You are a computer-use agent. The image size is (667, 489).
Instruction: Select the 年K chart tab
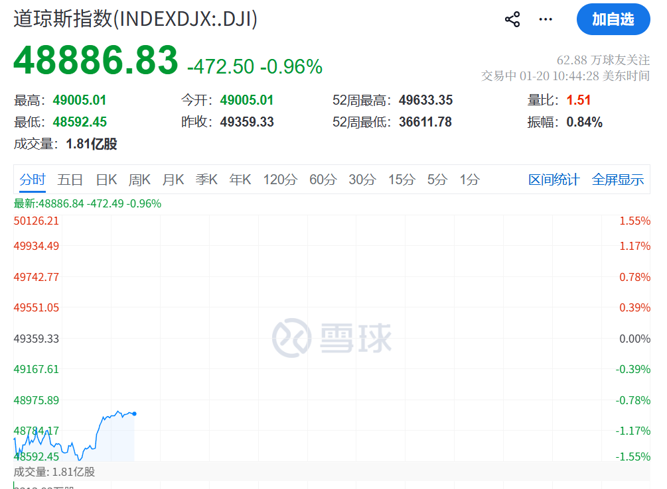point(240,180)
